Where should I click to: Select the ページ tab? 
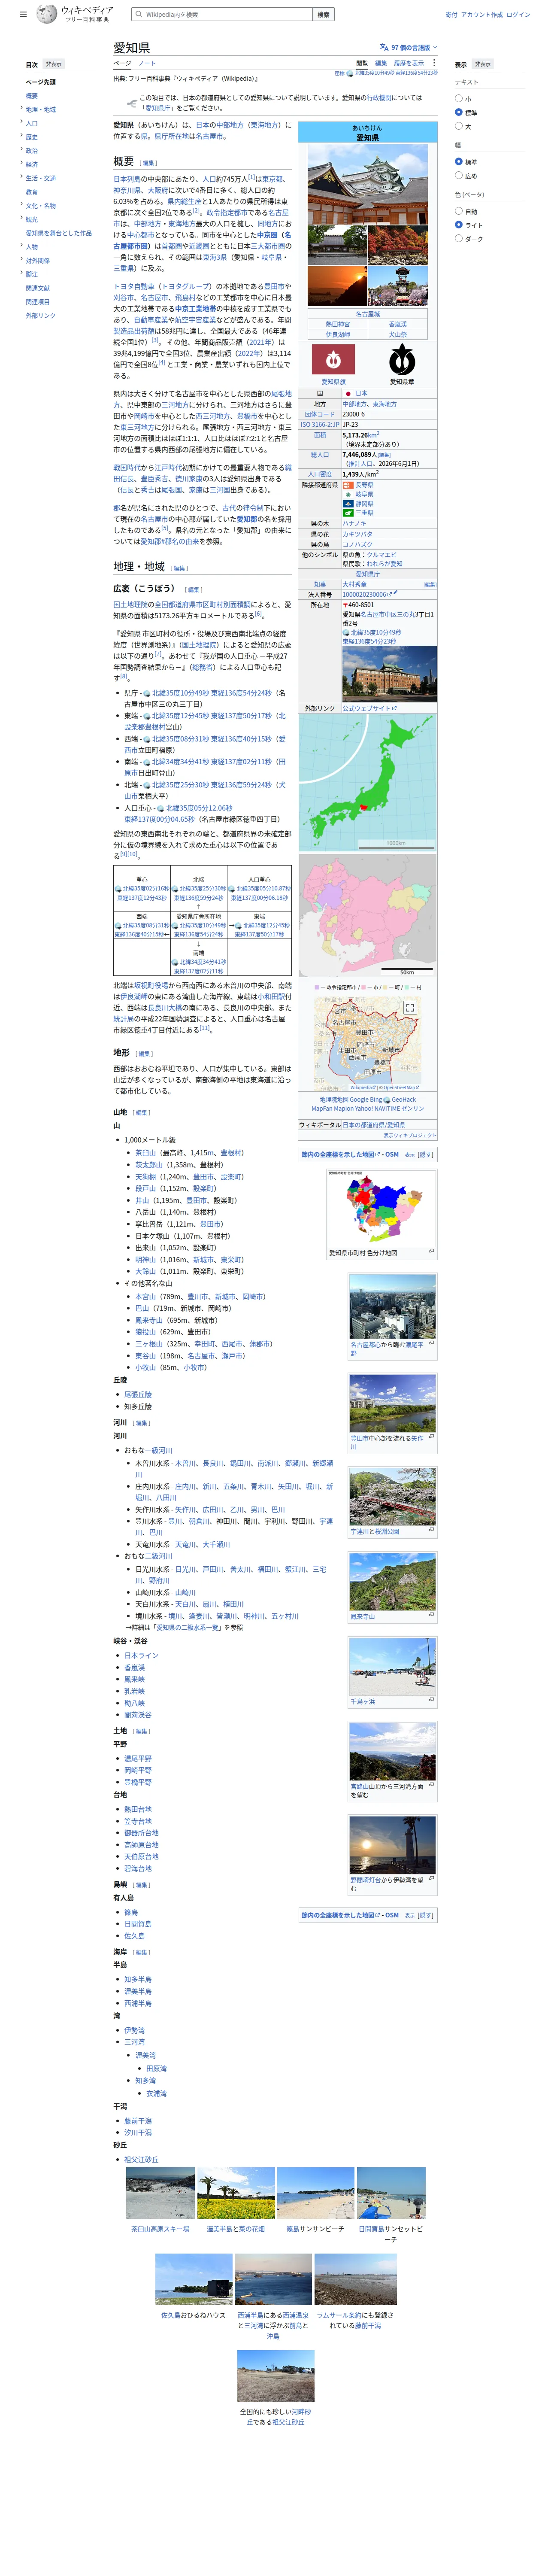click(x=122, y=63)
